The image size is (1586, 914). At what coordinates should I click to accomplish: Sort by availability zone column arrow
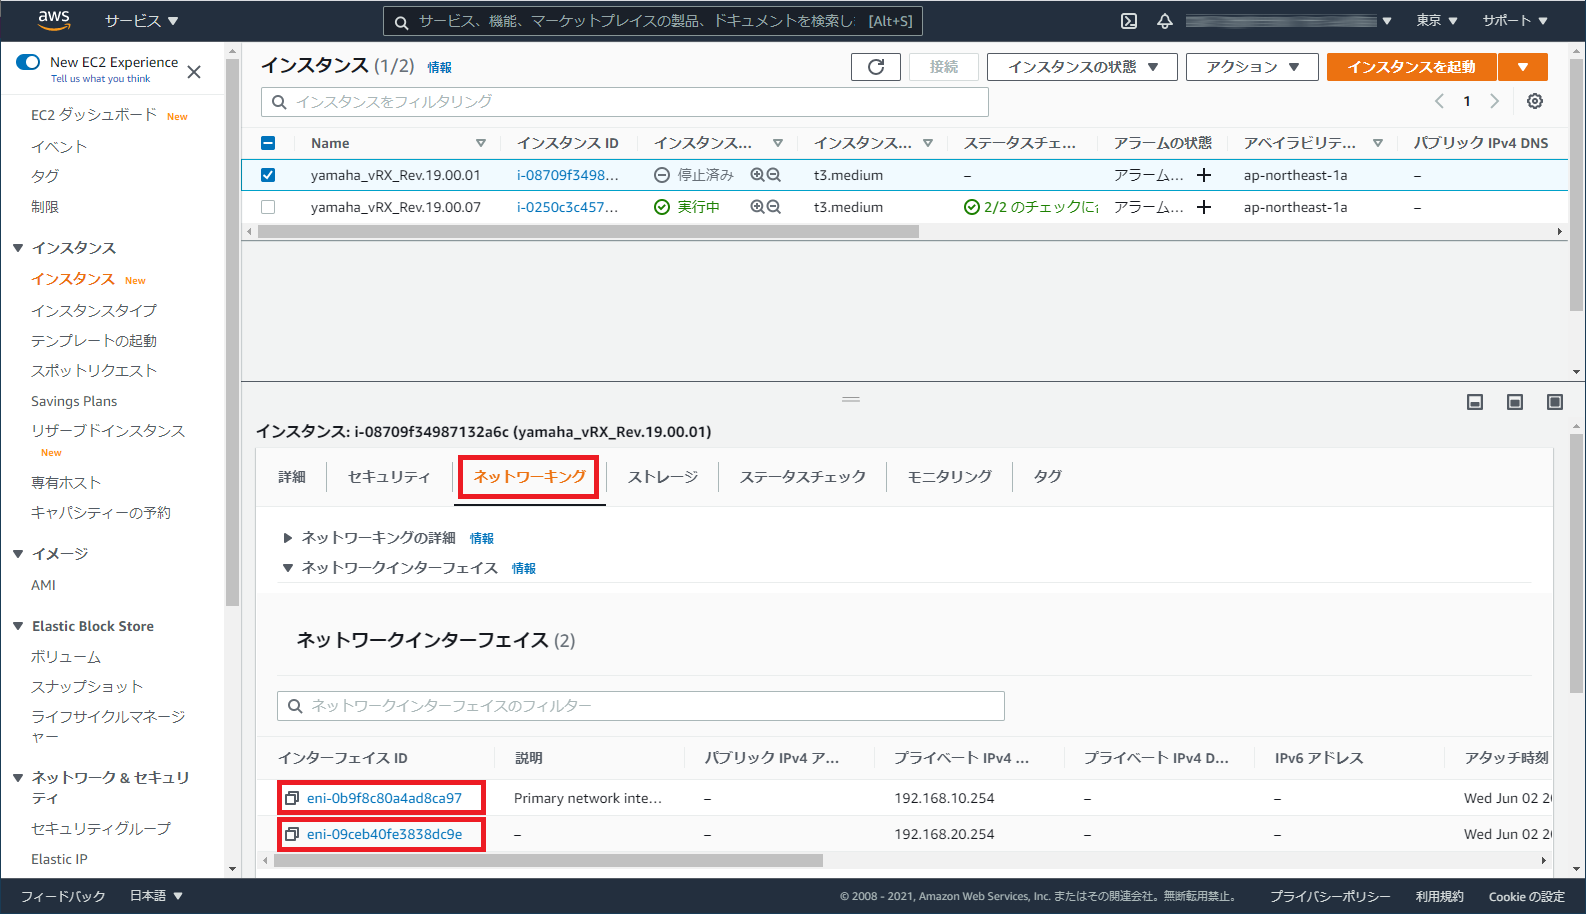pos(1378,143)
